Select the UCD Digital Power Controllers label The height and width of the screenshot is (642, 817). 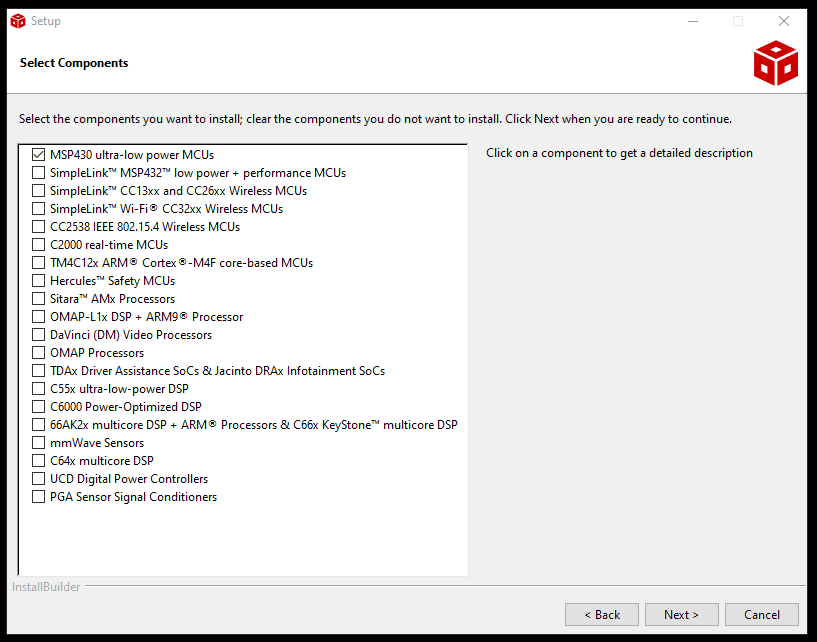point(129,479)
